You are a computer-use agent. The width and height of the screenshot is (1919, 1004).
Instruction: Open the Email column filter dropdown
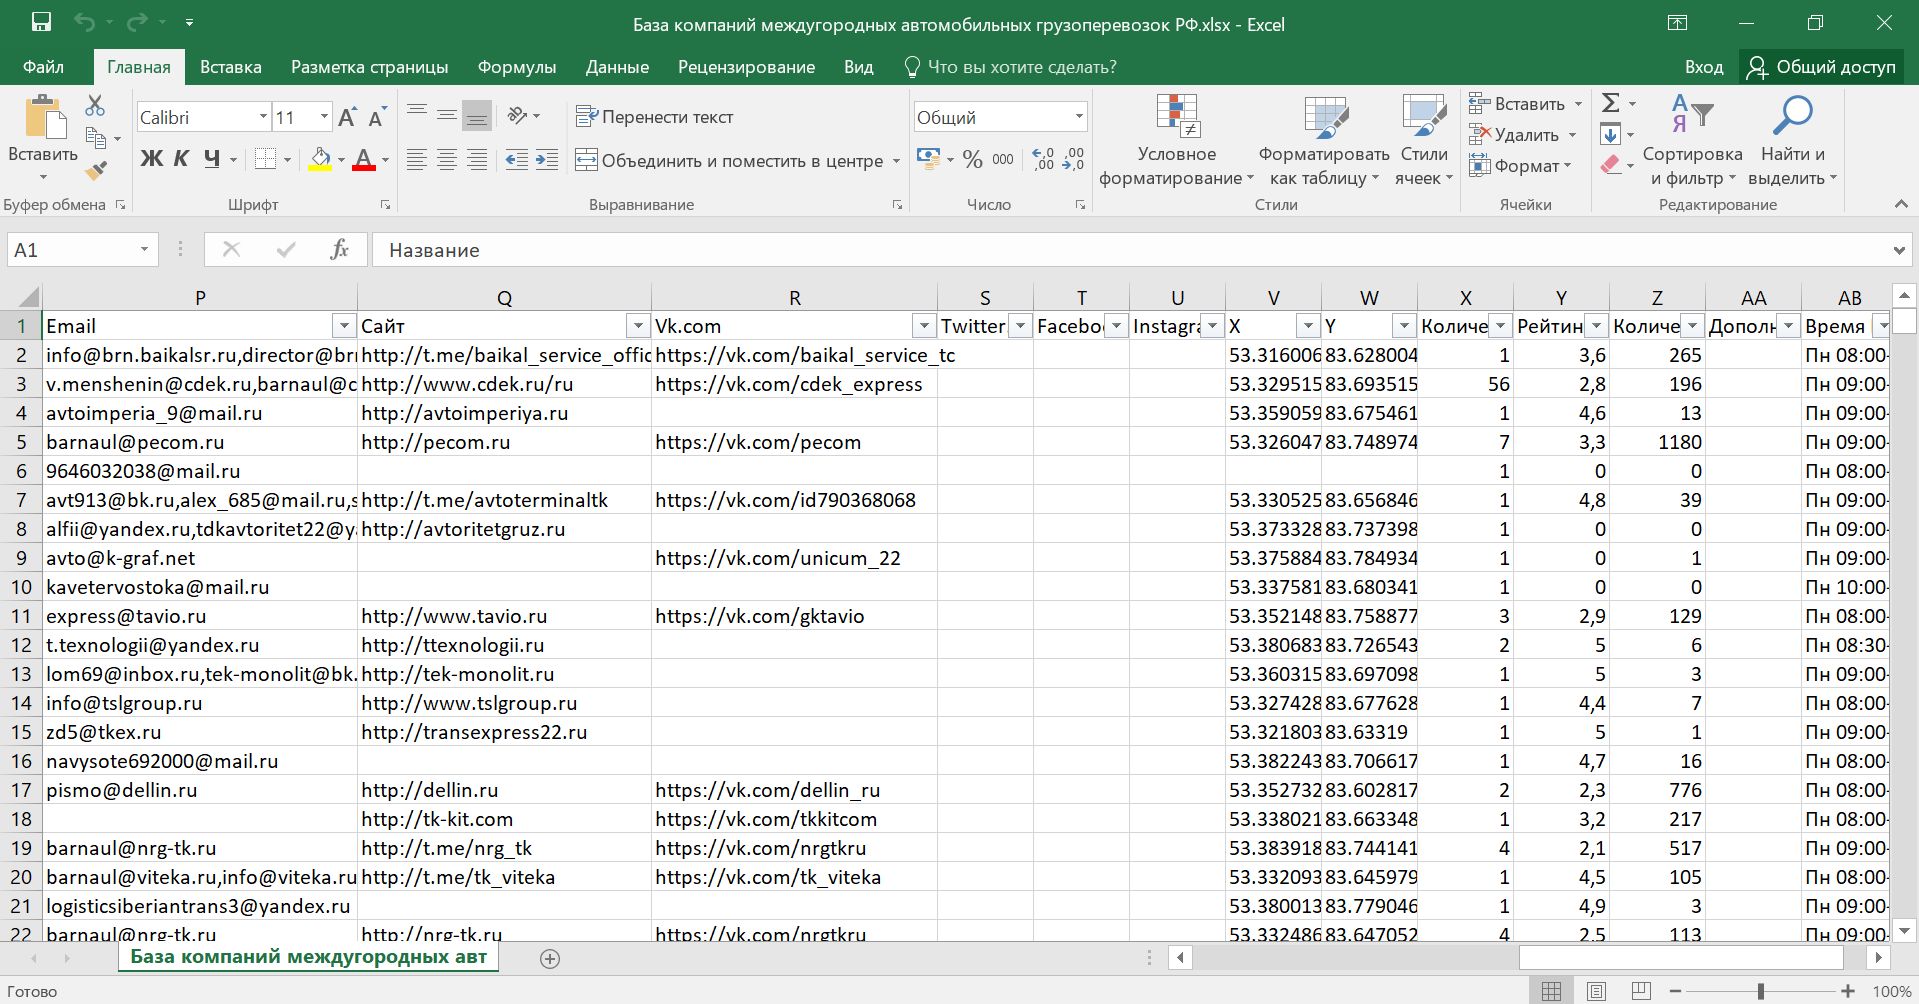click(x=343, y=326)
